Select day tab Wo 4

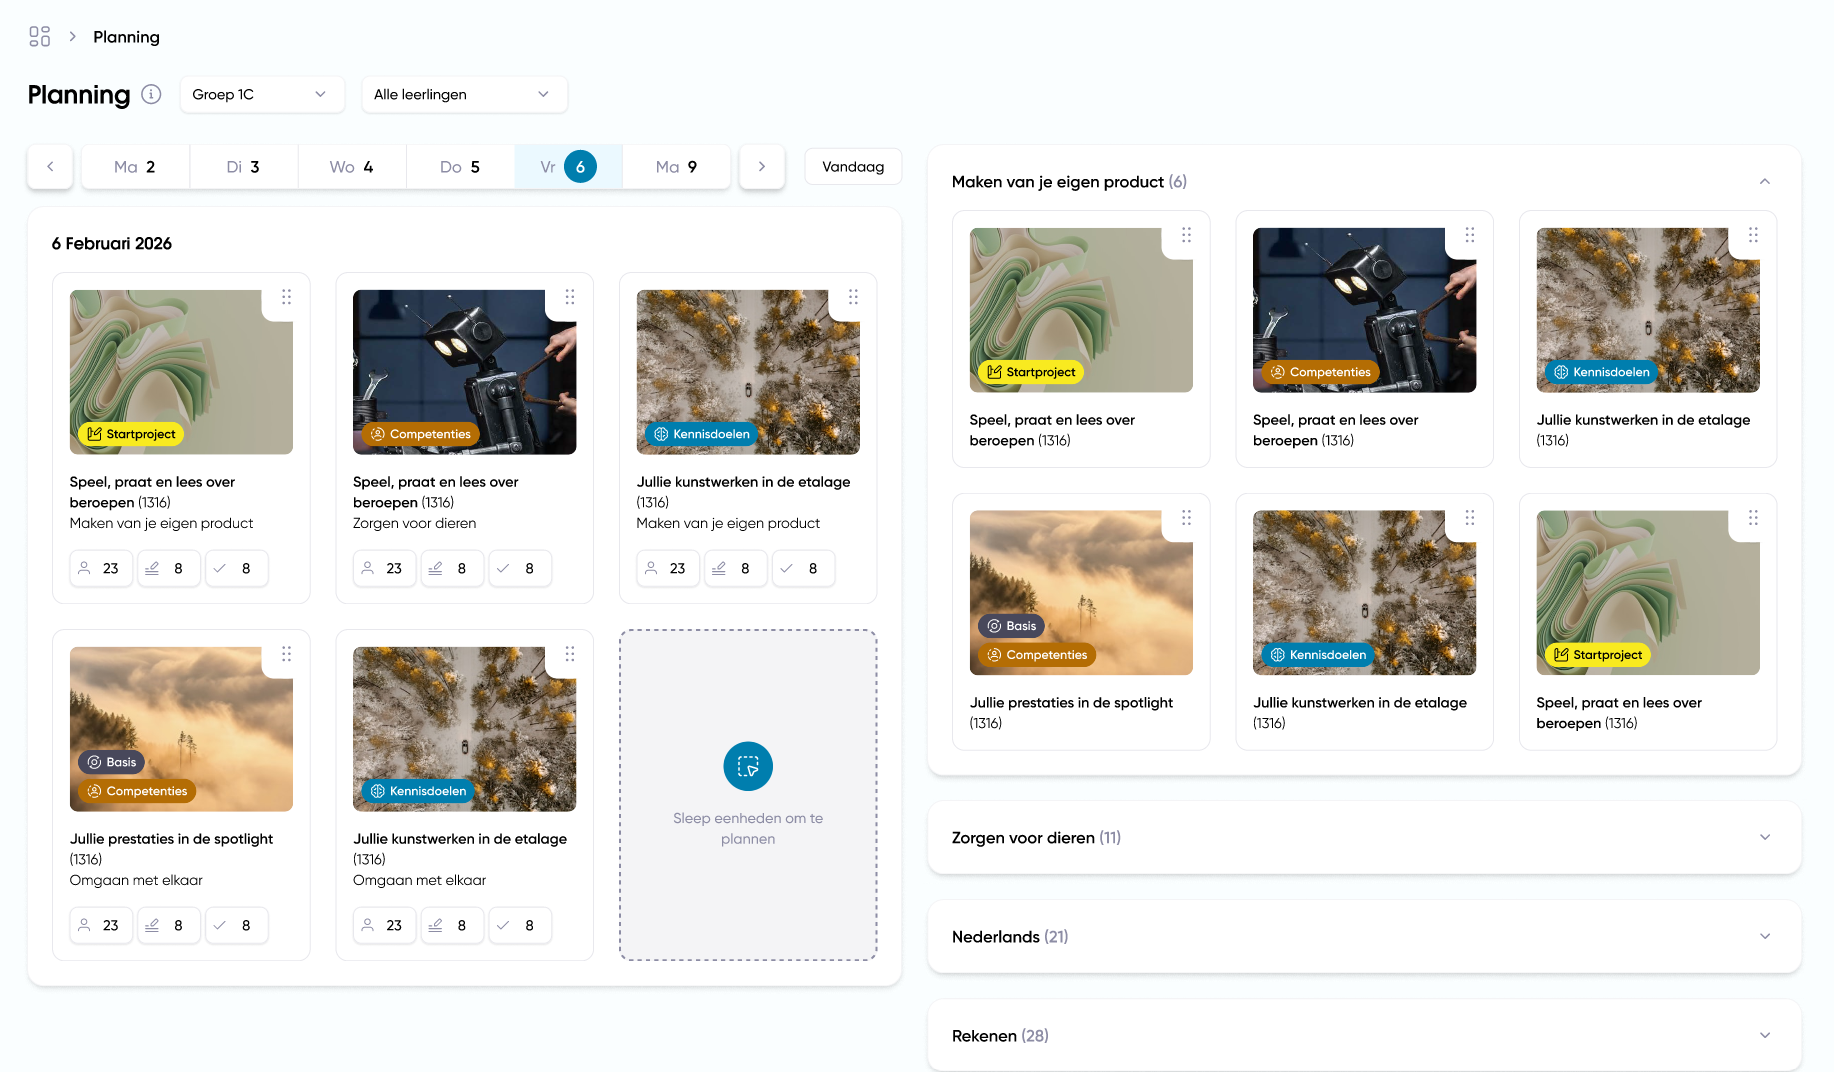point(352,167)
